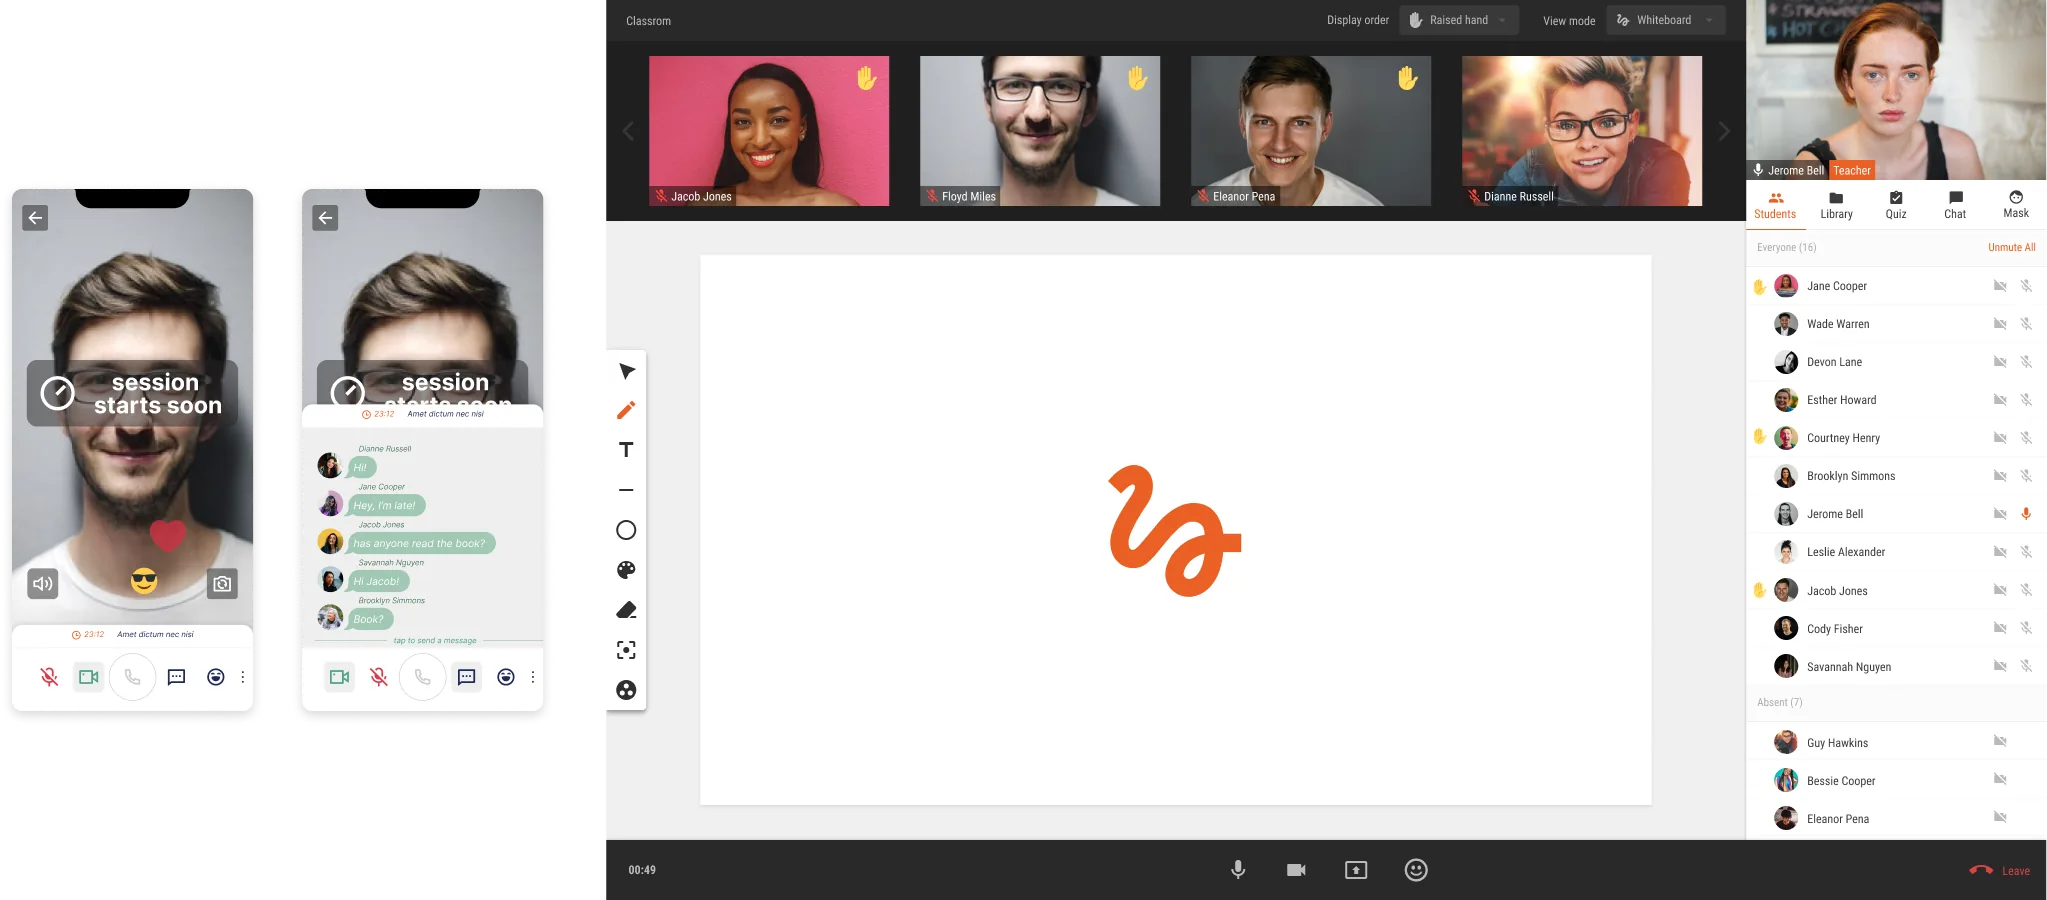The height and width of the screenshot is (900, 2047).
Task: Tap the chat bubble icon on the chat phone mockup
Action: coord(466,677)
